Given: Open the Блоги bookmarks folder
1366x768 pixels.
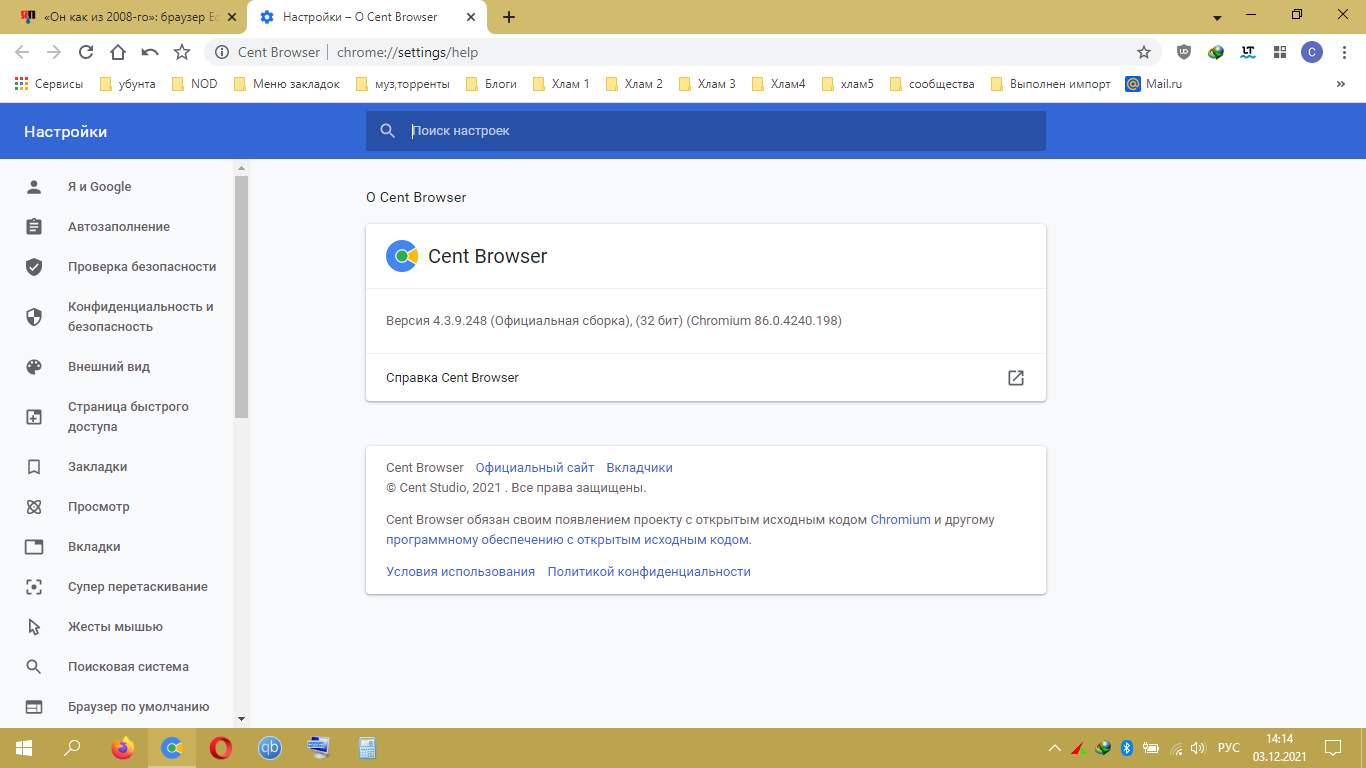Looking at the screenshot, I should click(491, 84).
